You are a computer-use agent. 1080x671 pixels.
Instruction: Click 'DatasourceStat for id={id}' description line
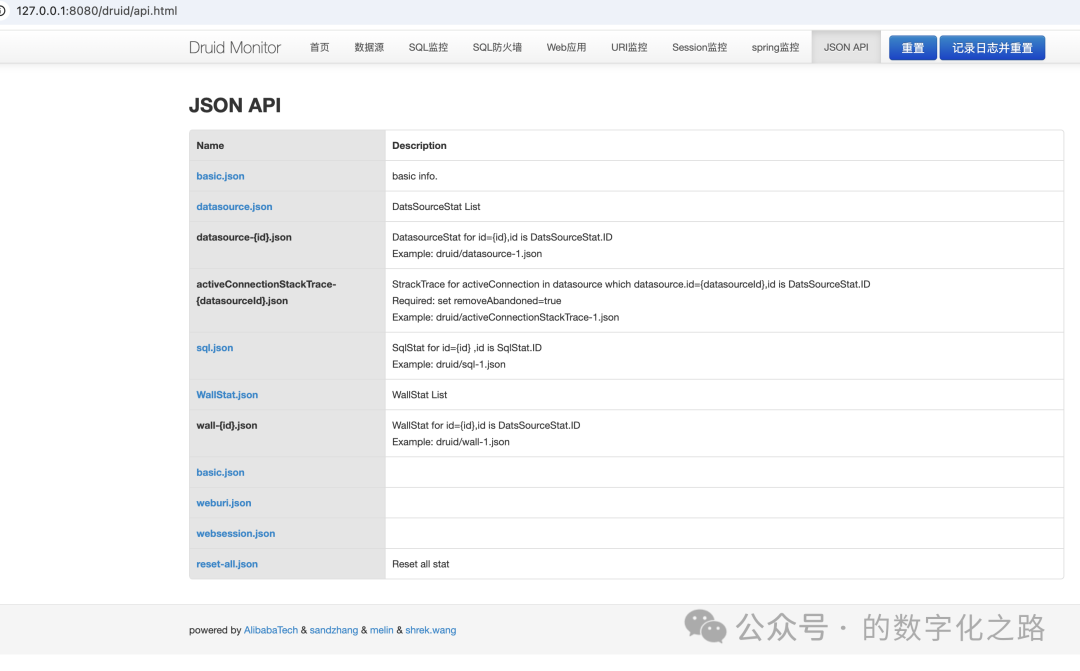(x=502, y=237)
